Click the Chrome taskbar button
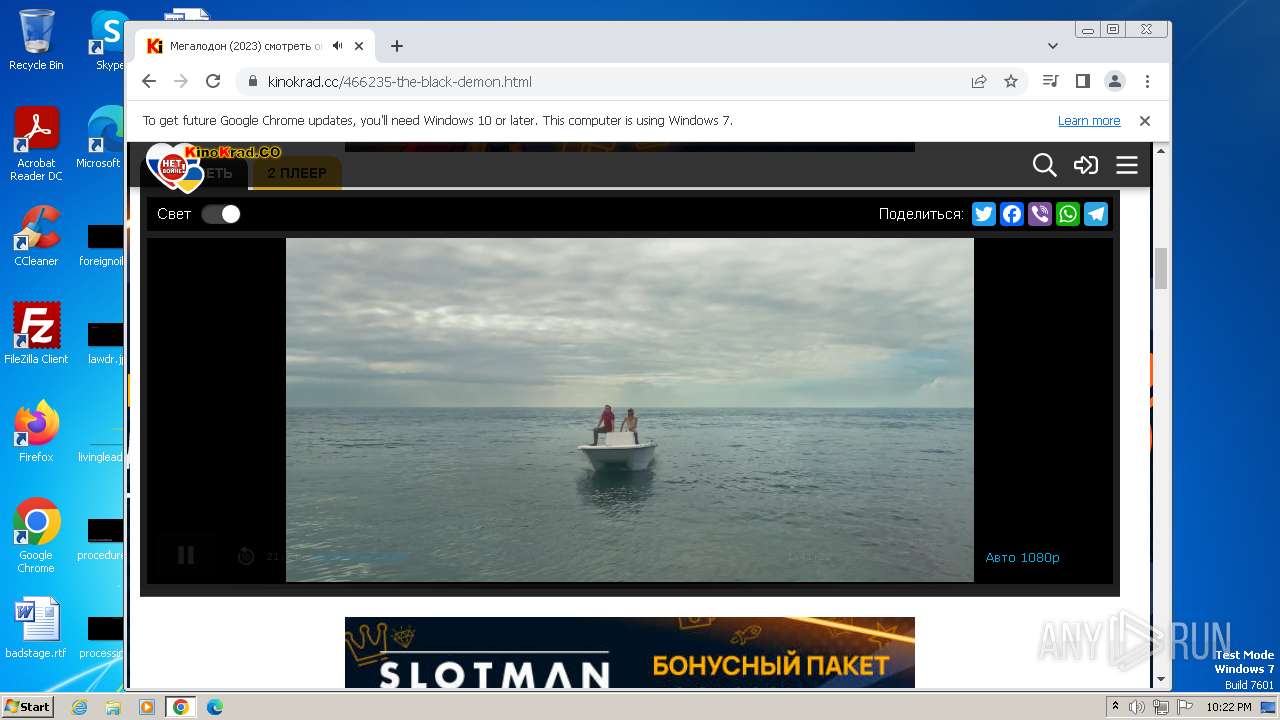Viewport: 1280px width, 720px height. coord(181,707)
